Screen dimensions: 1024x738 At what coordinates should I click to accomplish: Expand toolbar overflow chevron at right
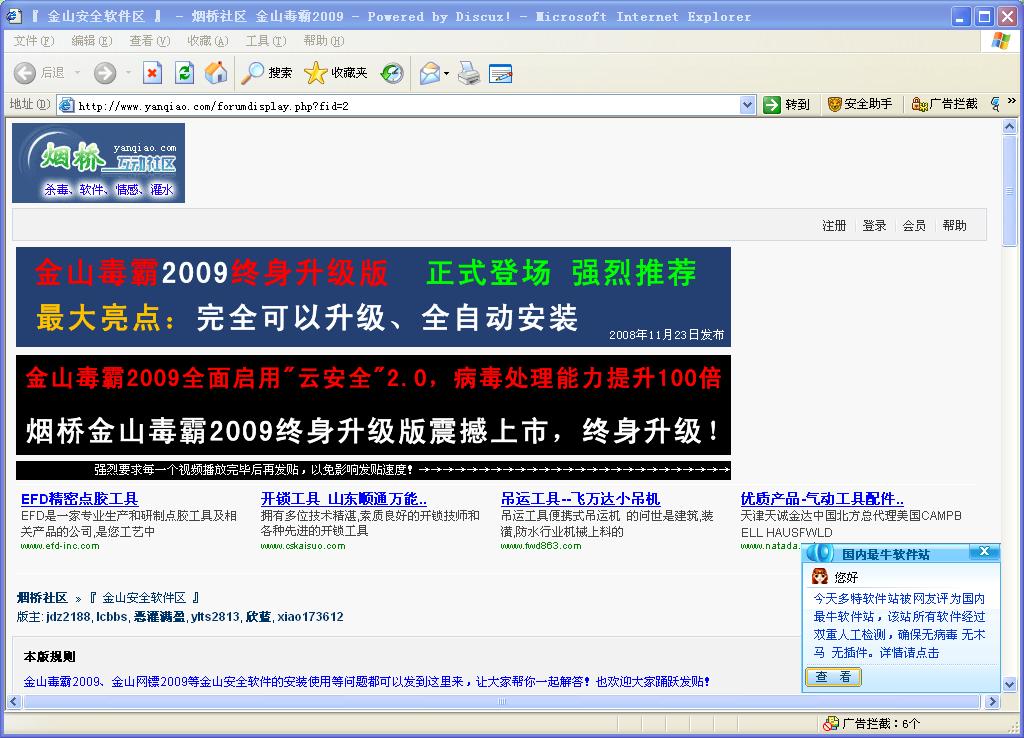coord(1012,101)
